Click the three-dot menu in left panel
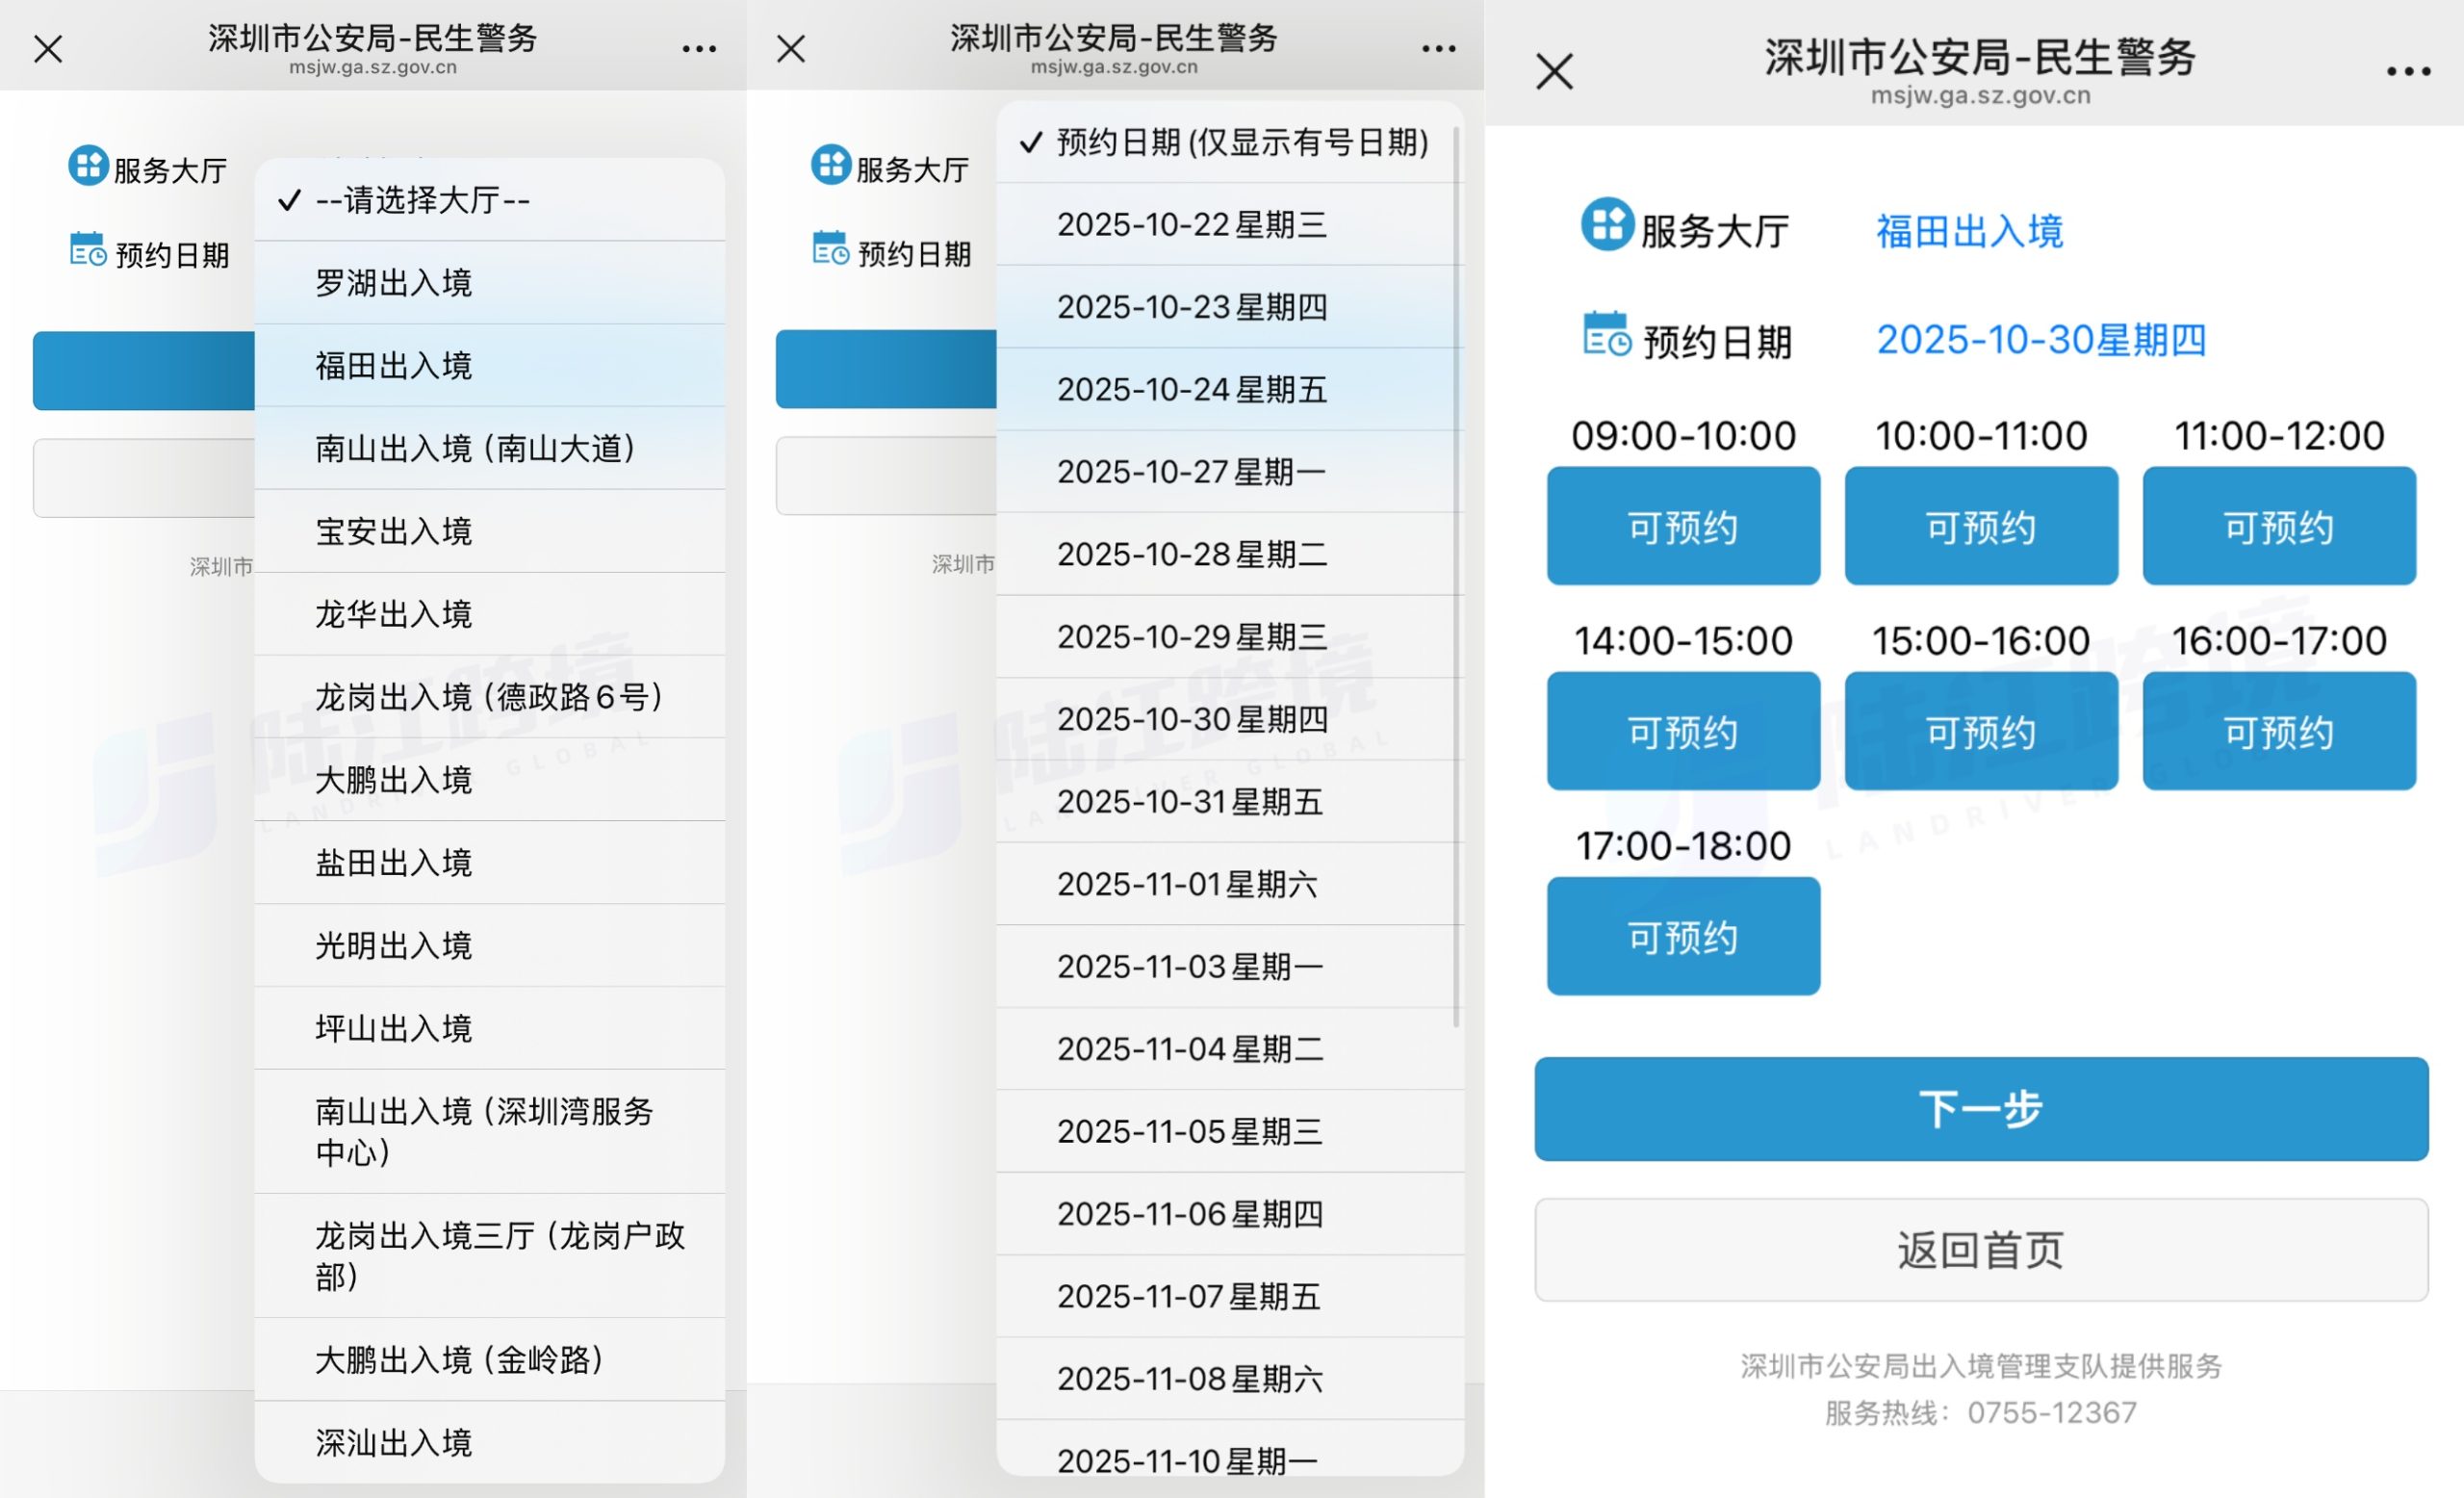The width and height of the screenshot is (2464, 1498). pyautogui.click(x=698, y=48)
